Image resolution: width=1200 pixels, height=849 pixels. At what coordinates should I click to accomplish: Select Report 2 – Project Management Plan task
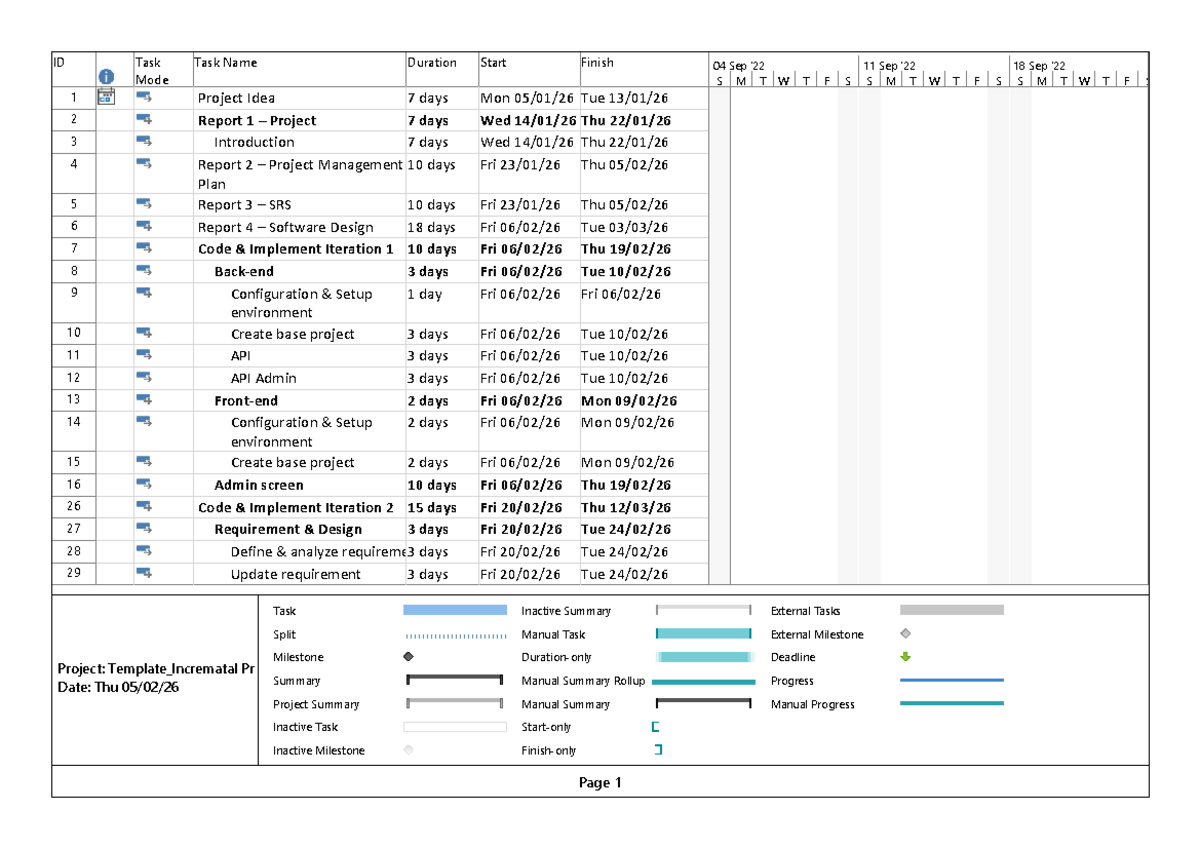pos(300,174)
